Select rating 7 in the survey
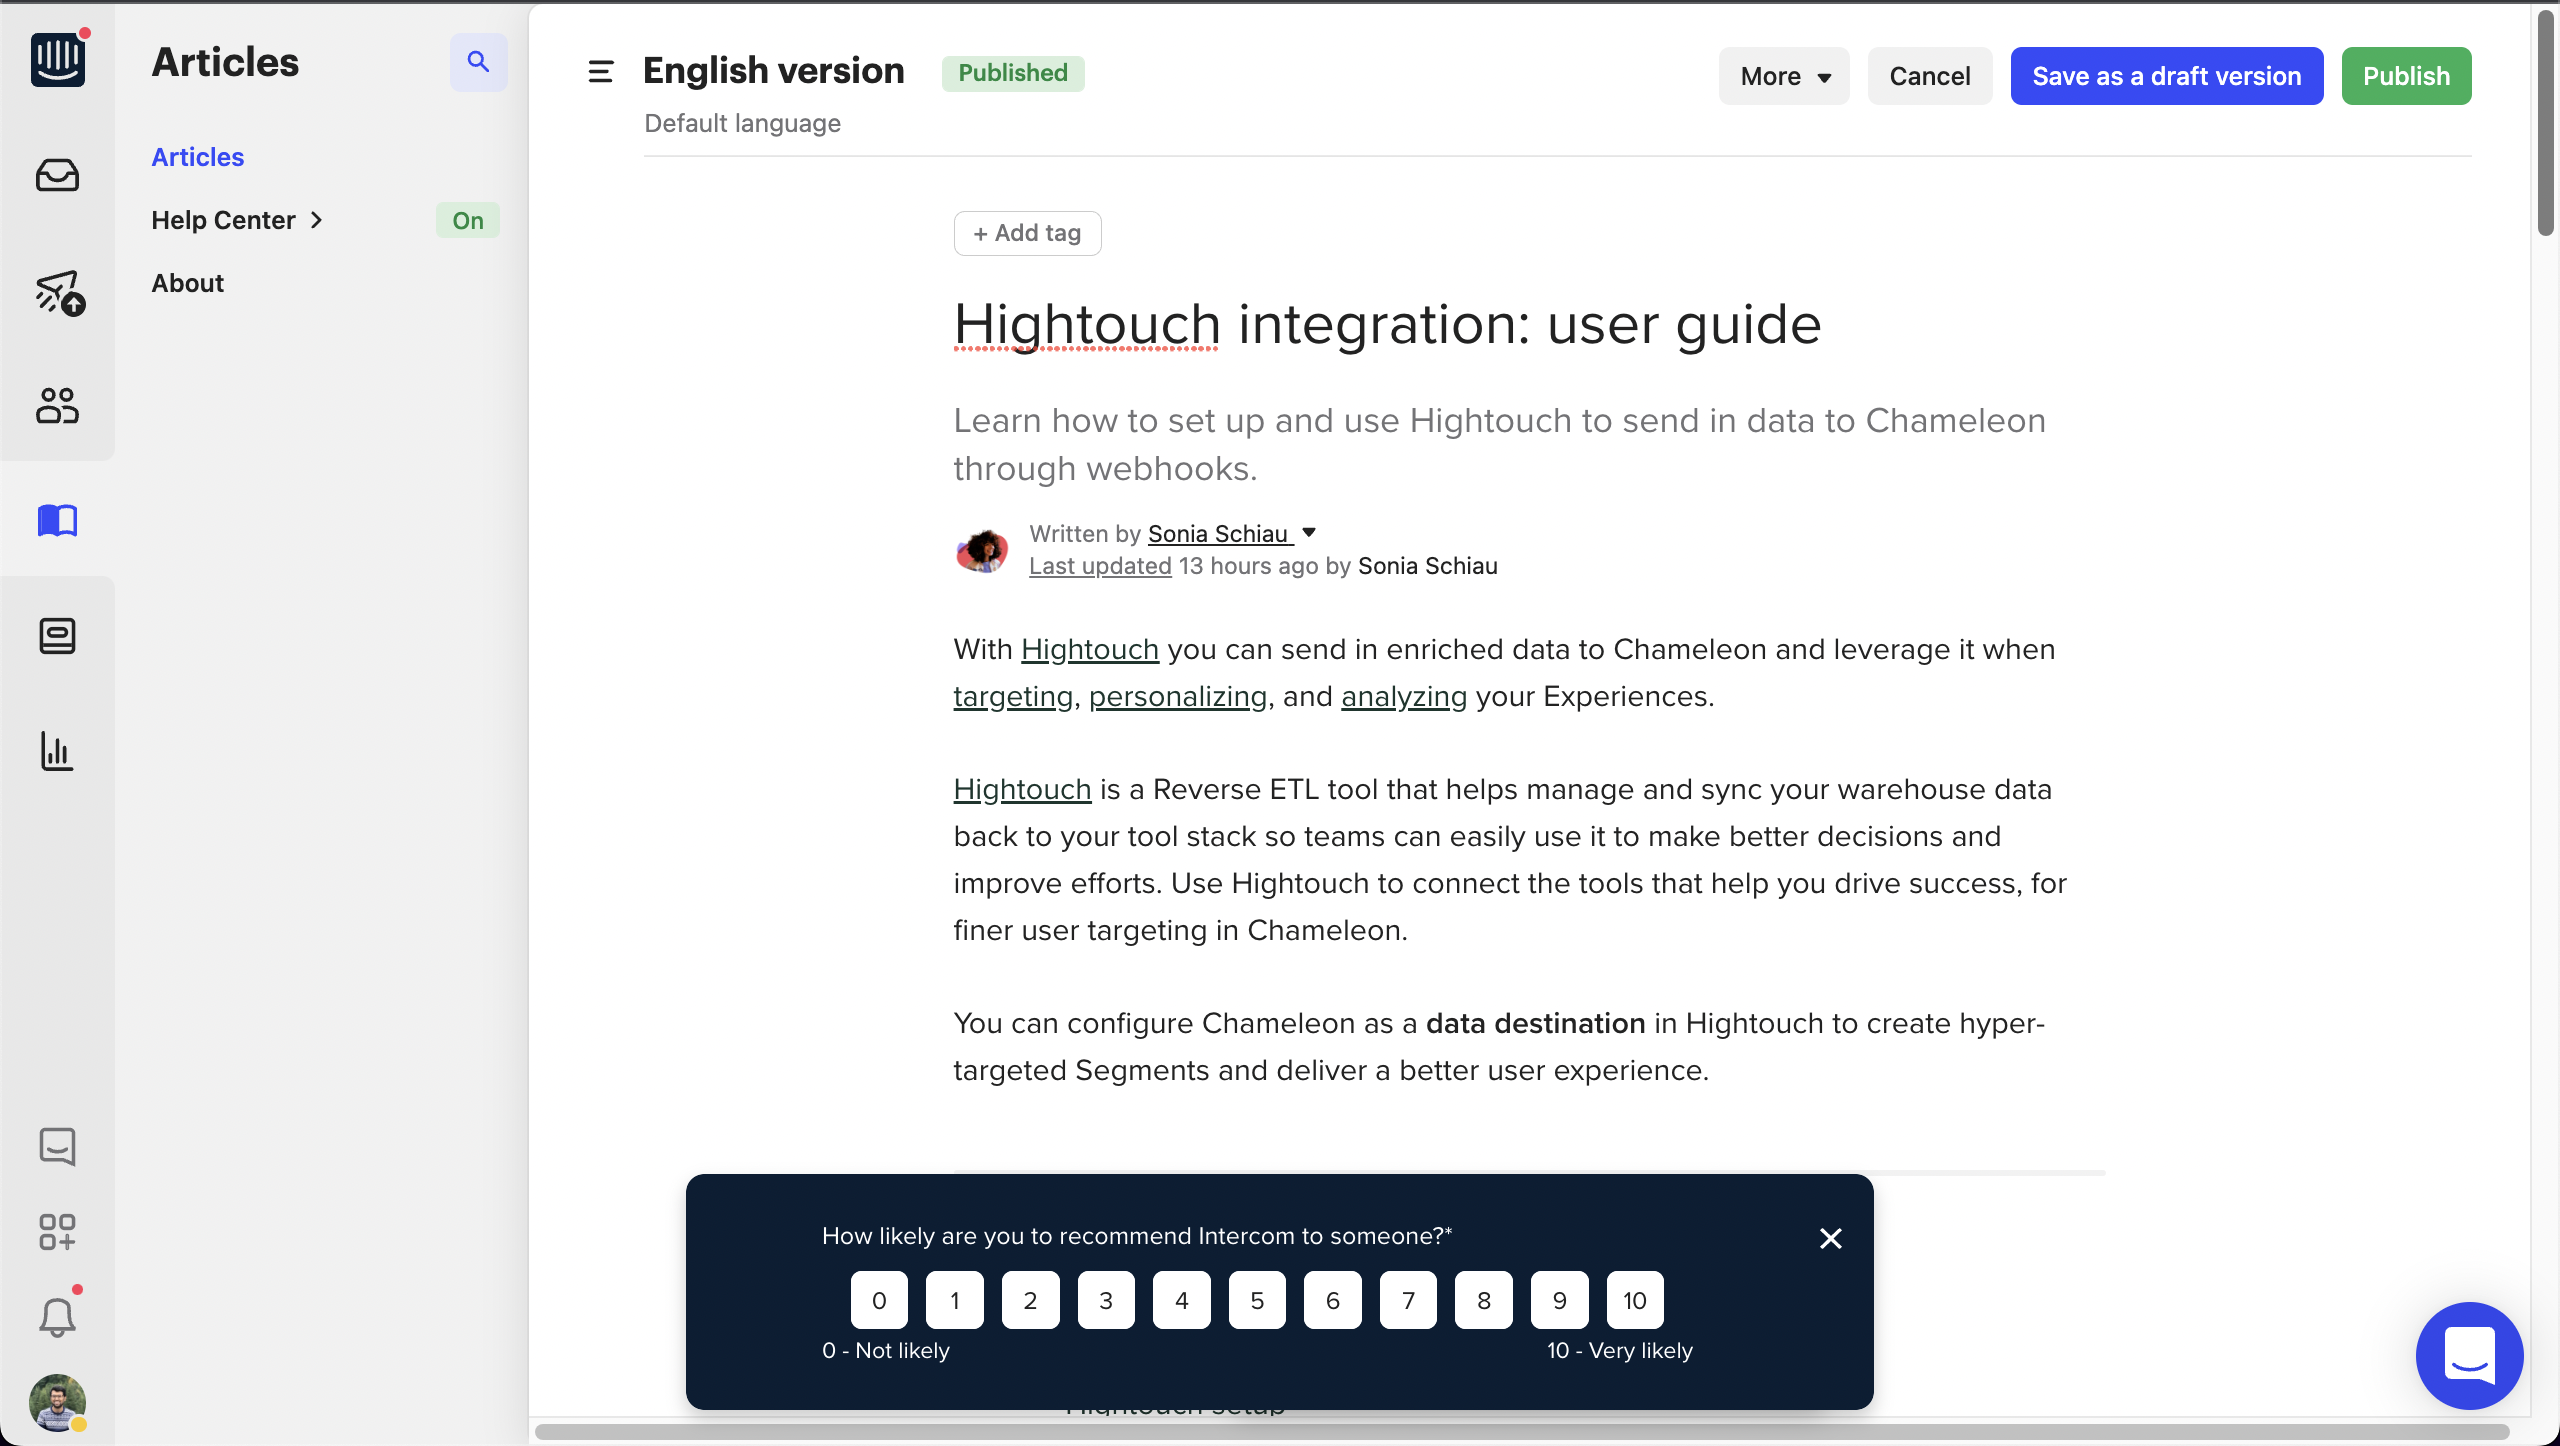Image resolution: width=2560 pixels, height=1446 pixels. pyautogui.click(x=1408, y=1300)
